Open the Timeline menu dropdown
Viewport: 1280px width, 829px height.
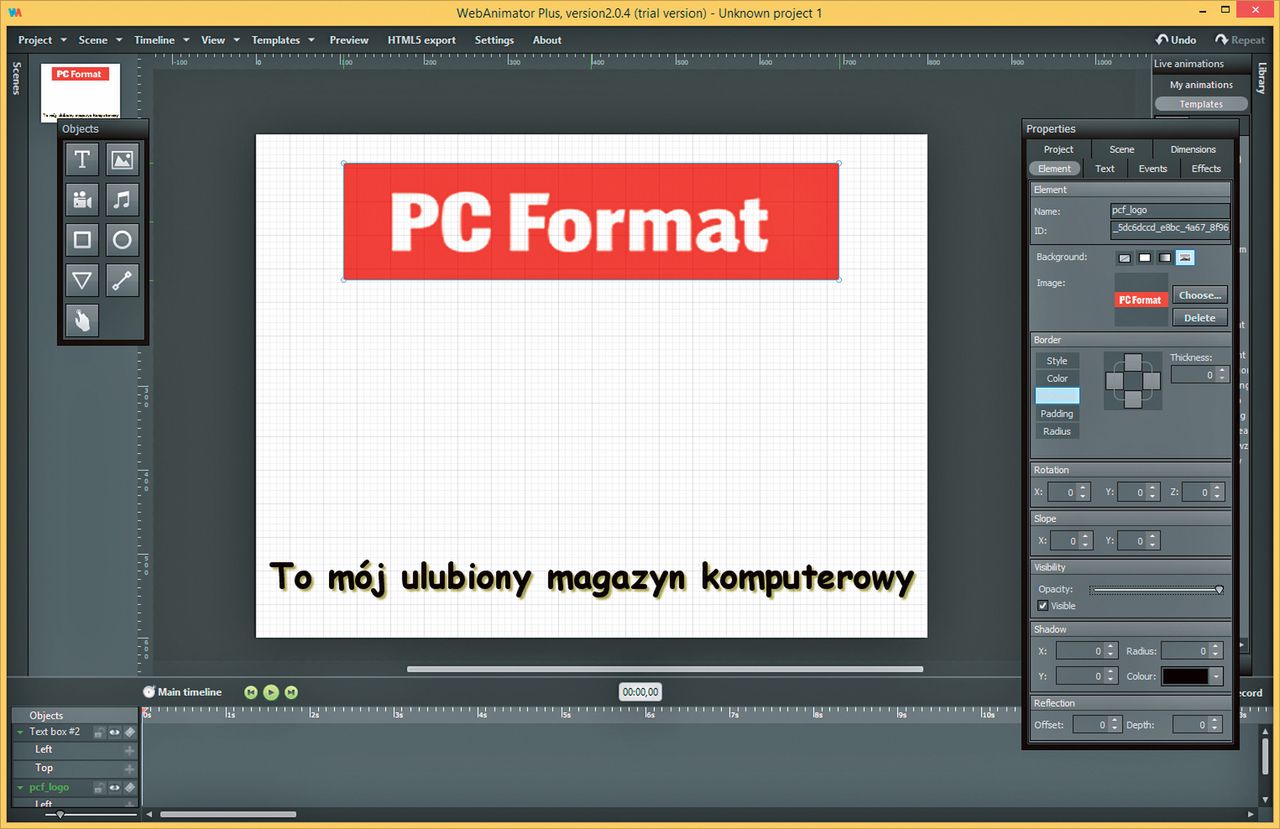pyautogui.click(x=161, y=40)
